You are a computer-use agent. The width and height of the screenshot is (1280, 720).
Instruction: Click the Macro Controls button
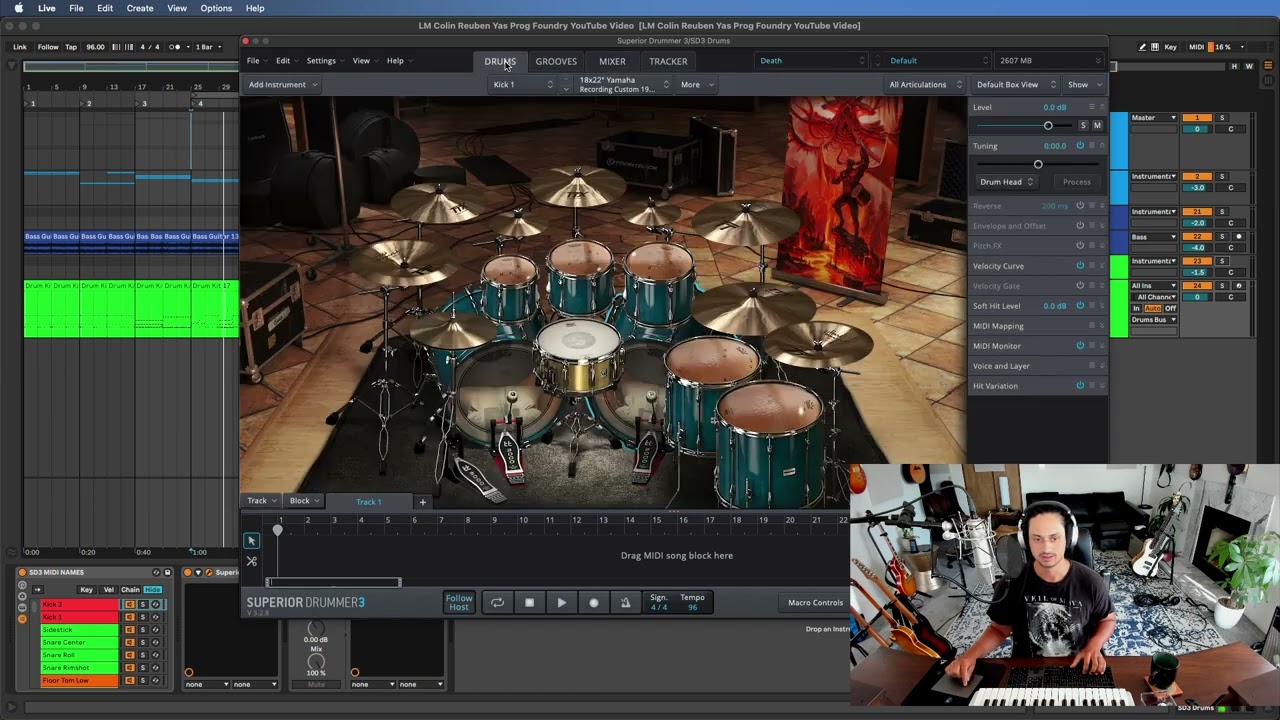click(815, 603)
